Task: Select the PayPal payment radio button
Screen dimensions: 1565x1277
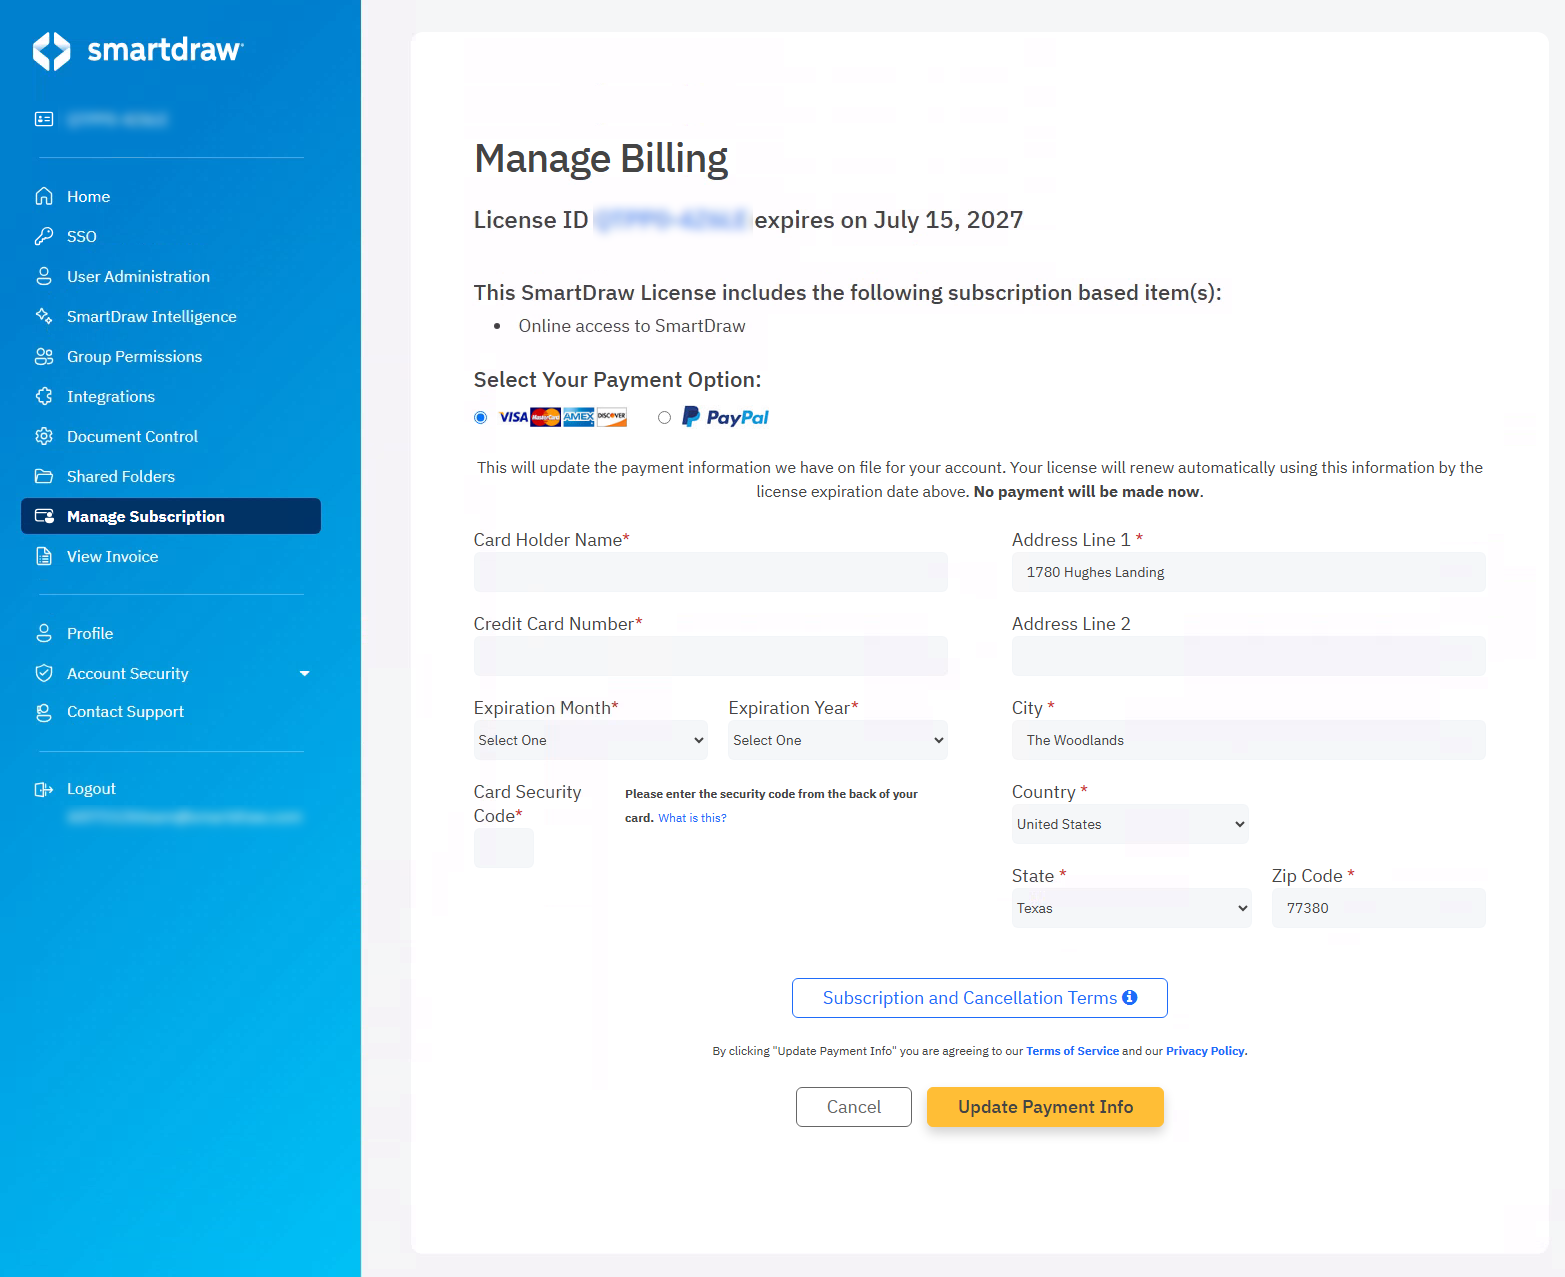Action: tap(665, 418)
